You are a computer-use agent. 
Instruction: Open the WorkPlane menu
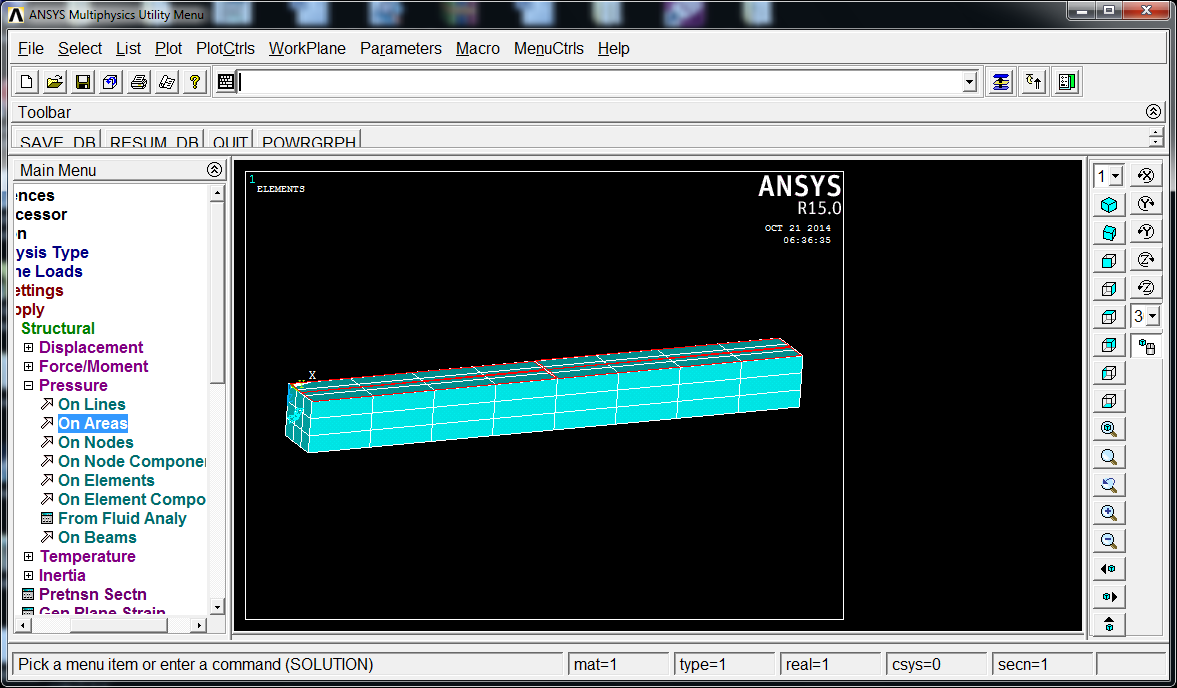[307, 49]
